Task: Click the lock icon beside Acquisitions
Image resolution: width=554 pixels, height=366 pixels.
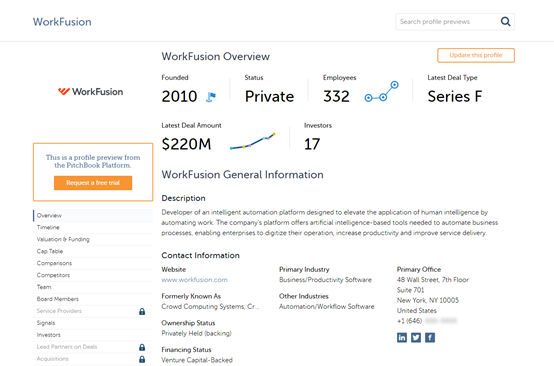Action: pyautogui.click(x=142, y=359)
